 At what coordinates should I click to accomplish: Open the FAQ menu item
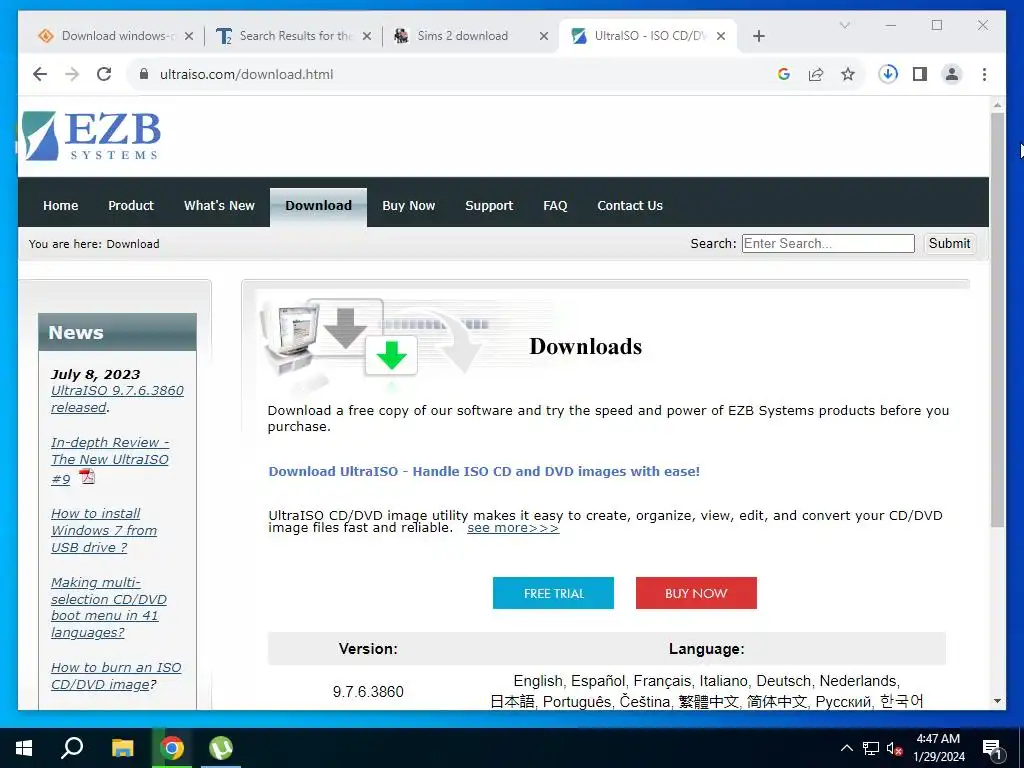(555, 206)
